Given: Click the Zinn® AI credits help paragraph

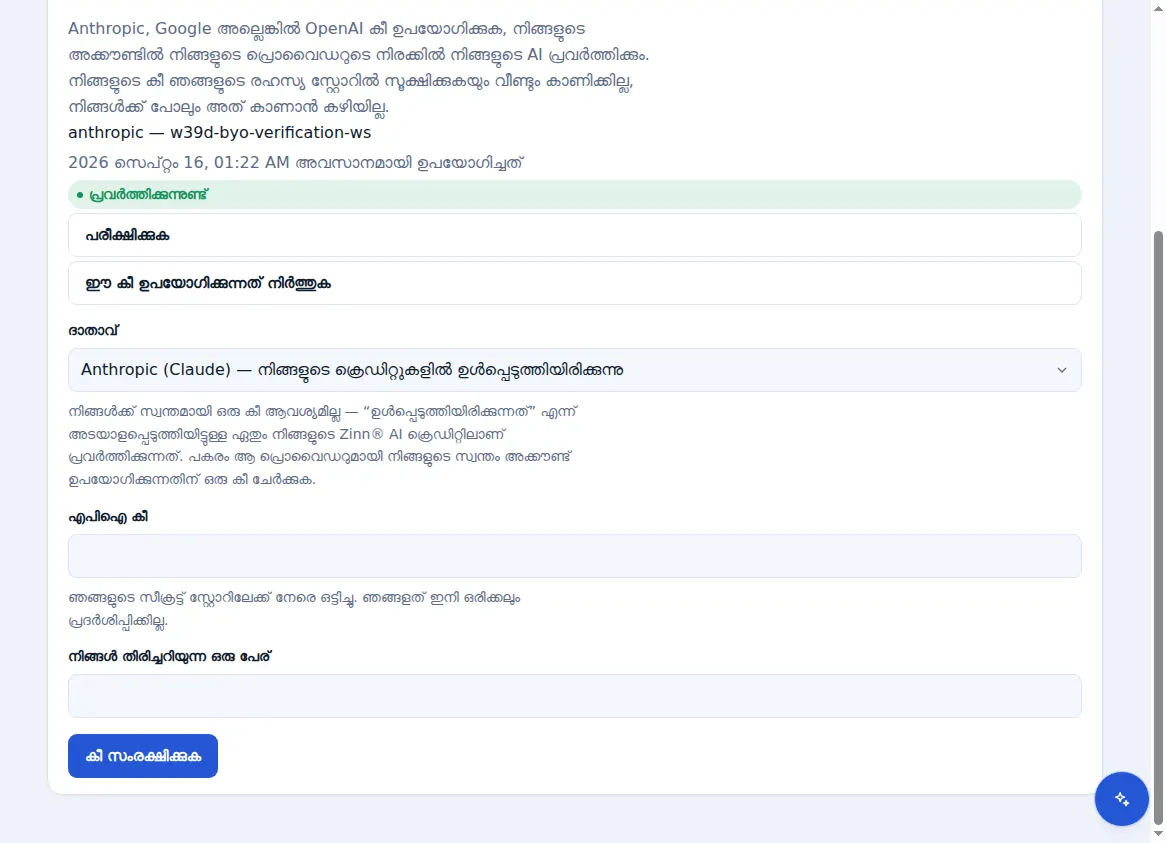Looking at the screenshot, I should point(323,445).
